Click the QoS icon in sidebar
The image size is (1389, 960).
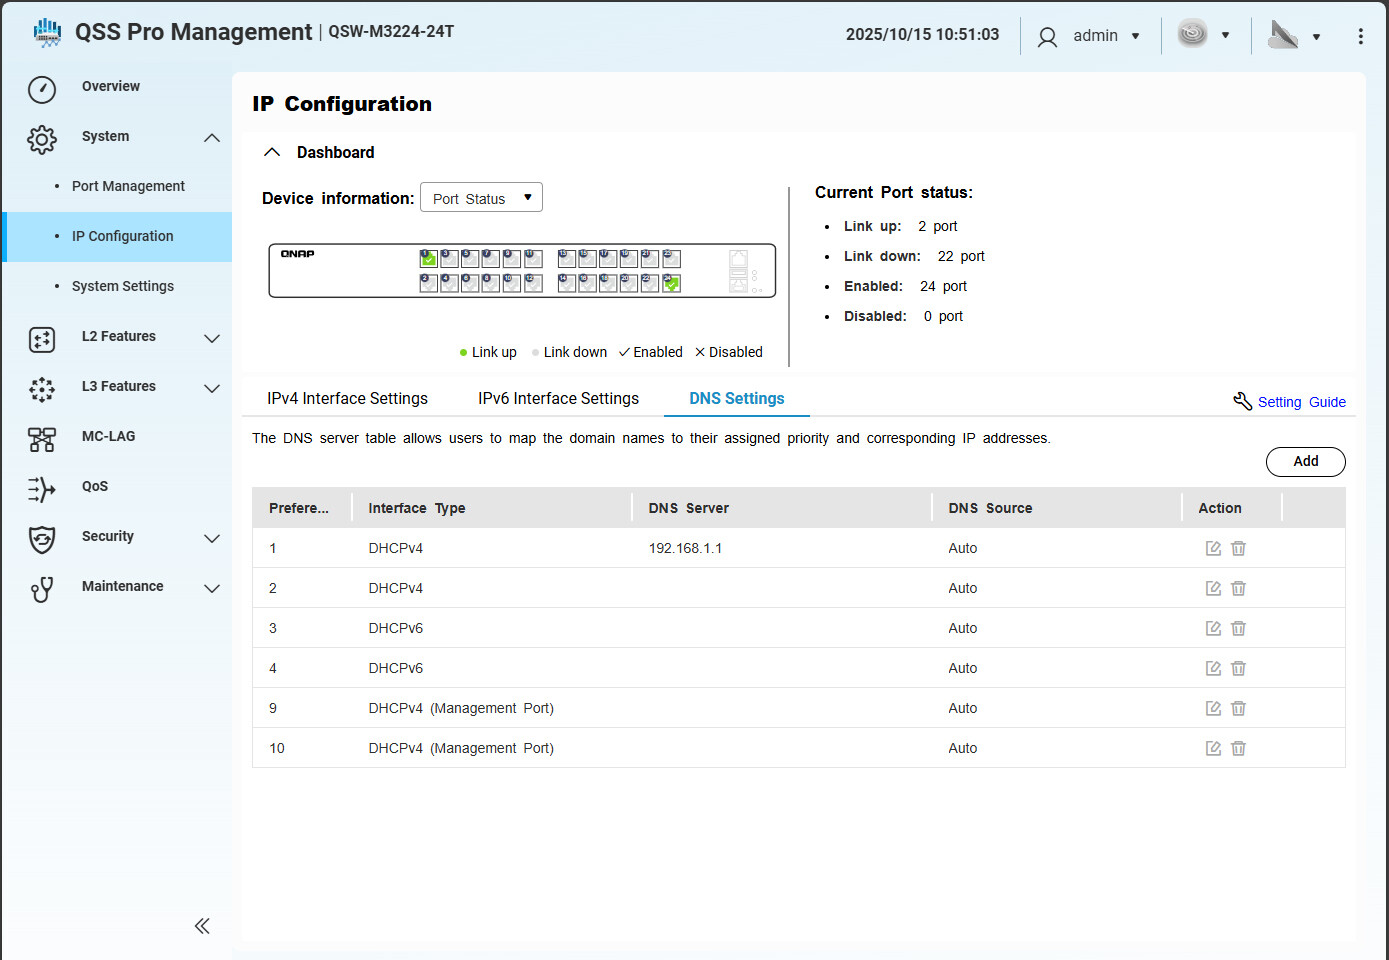pos(42,489)
